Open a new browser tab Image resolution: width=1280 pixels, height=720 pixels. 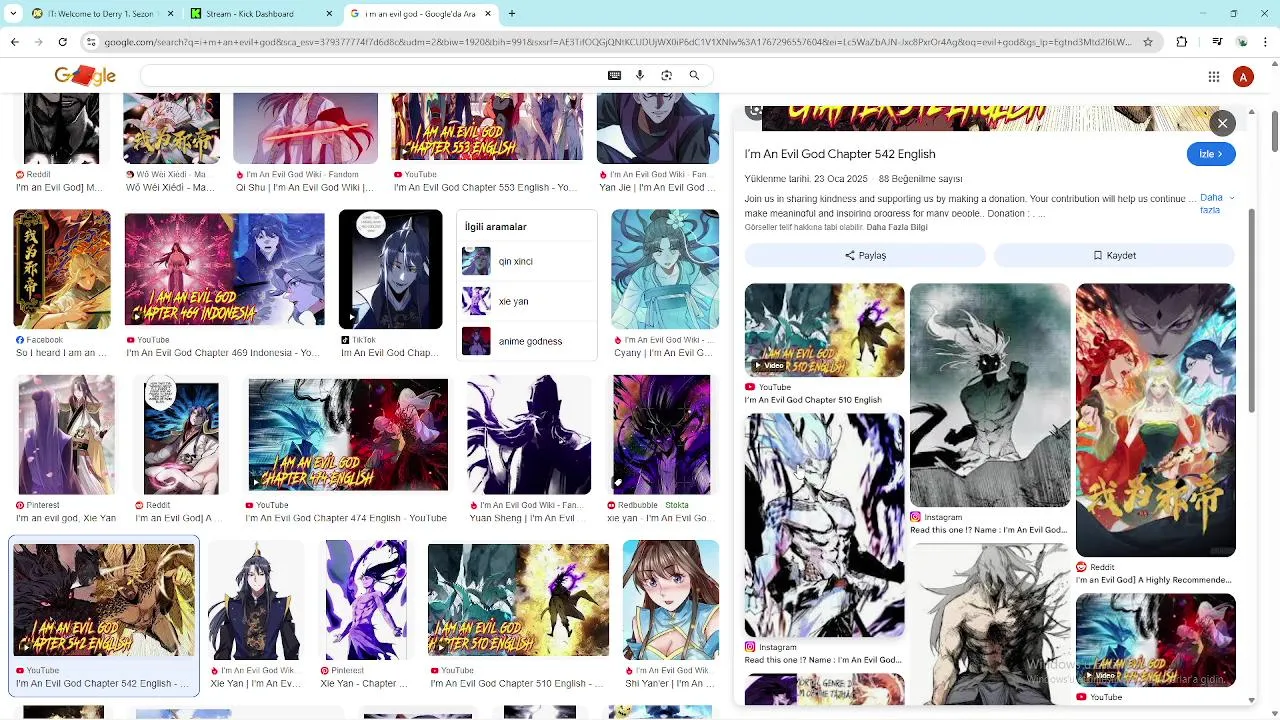tap(512, 14)
